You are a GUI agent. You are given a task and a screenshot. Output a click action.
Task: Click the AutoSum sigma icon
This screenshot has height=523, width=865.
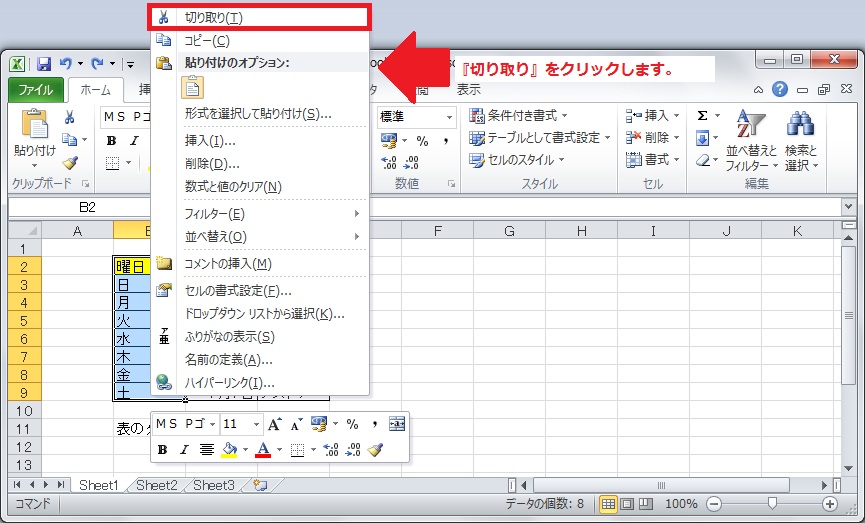(x=702, y=116)
